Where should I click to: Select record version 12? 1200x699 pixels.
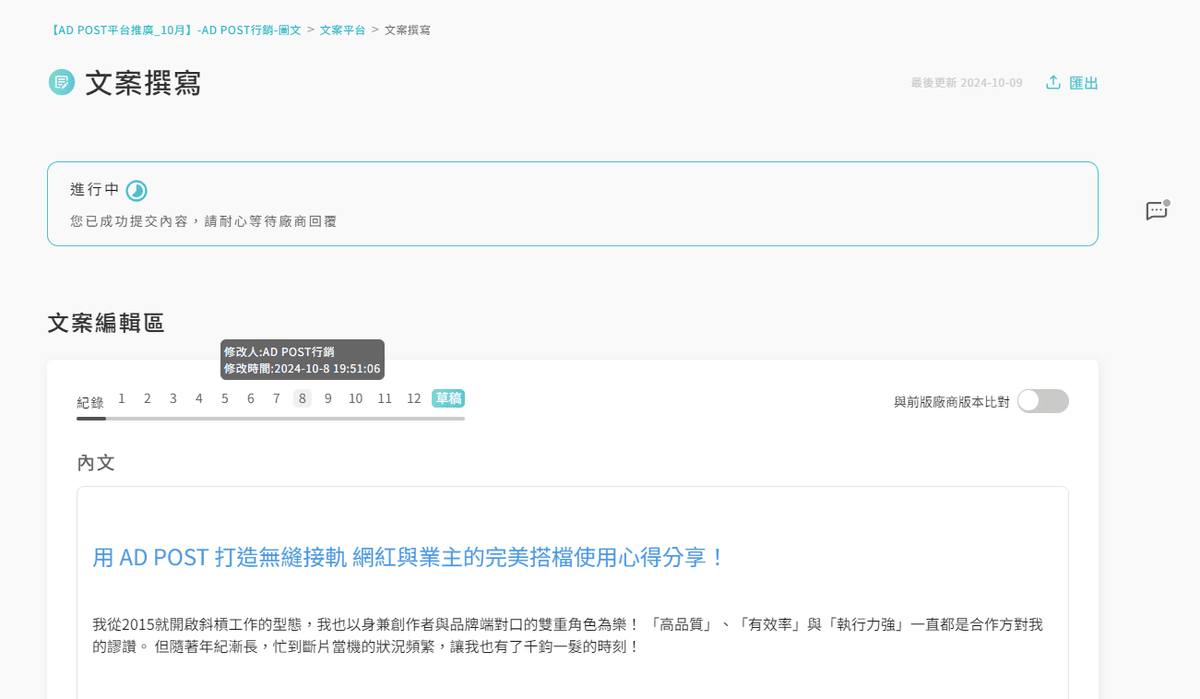414,398
